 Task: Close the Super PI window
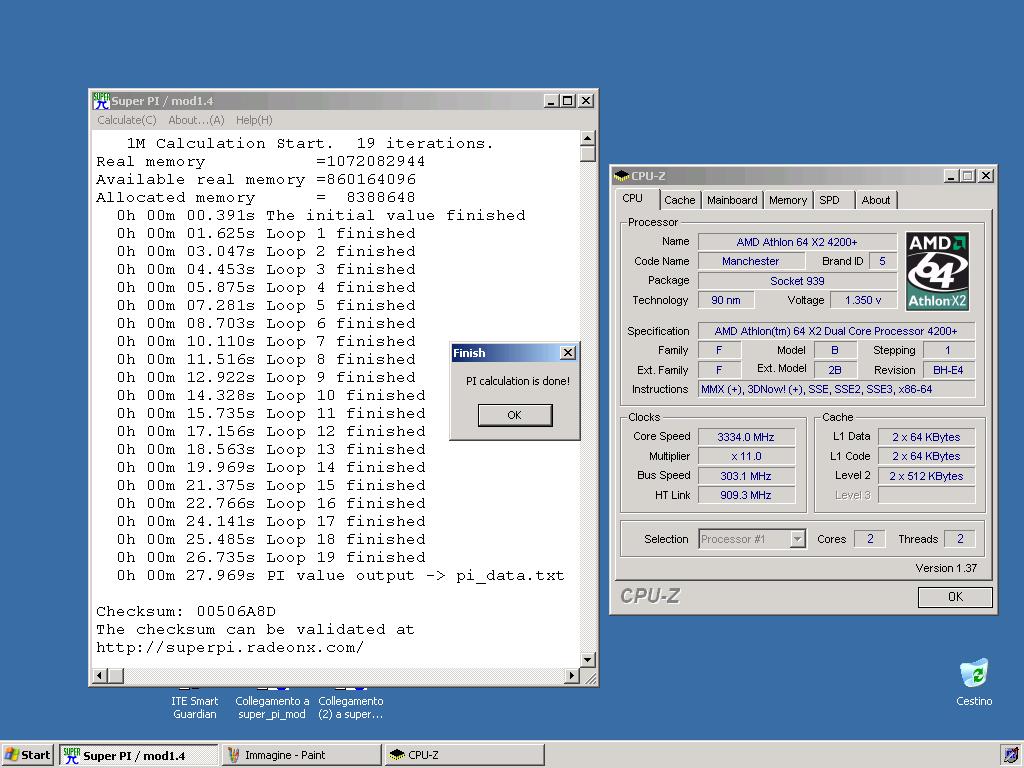pyautogui.click(x=586, y=101)
